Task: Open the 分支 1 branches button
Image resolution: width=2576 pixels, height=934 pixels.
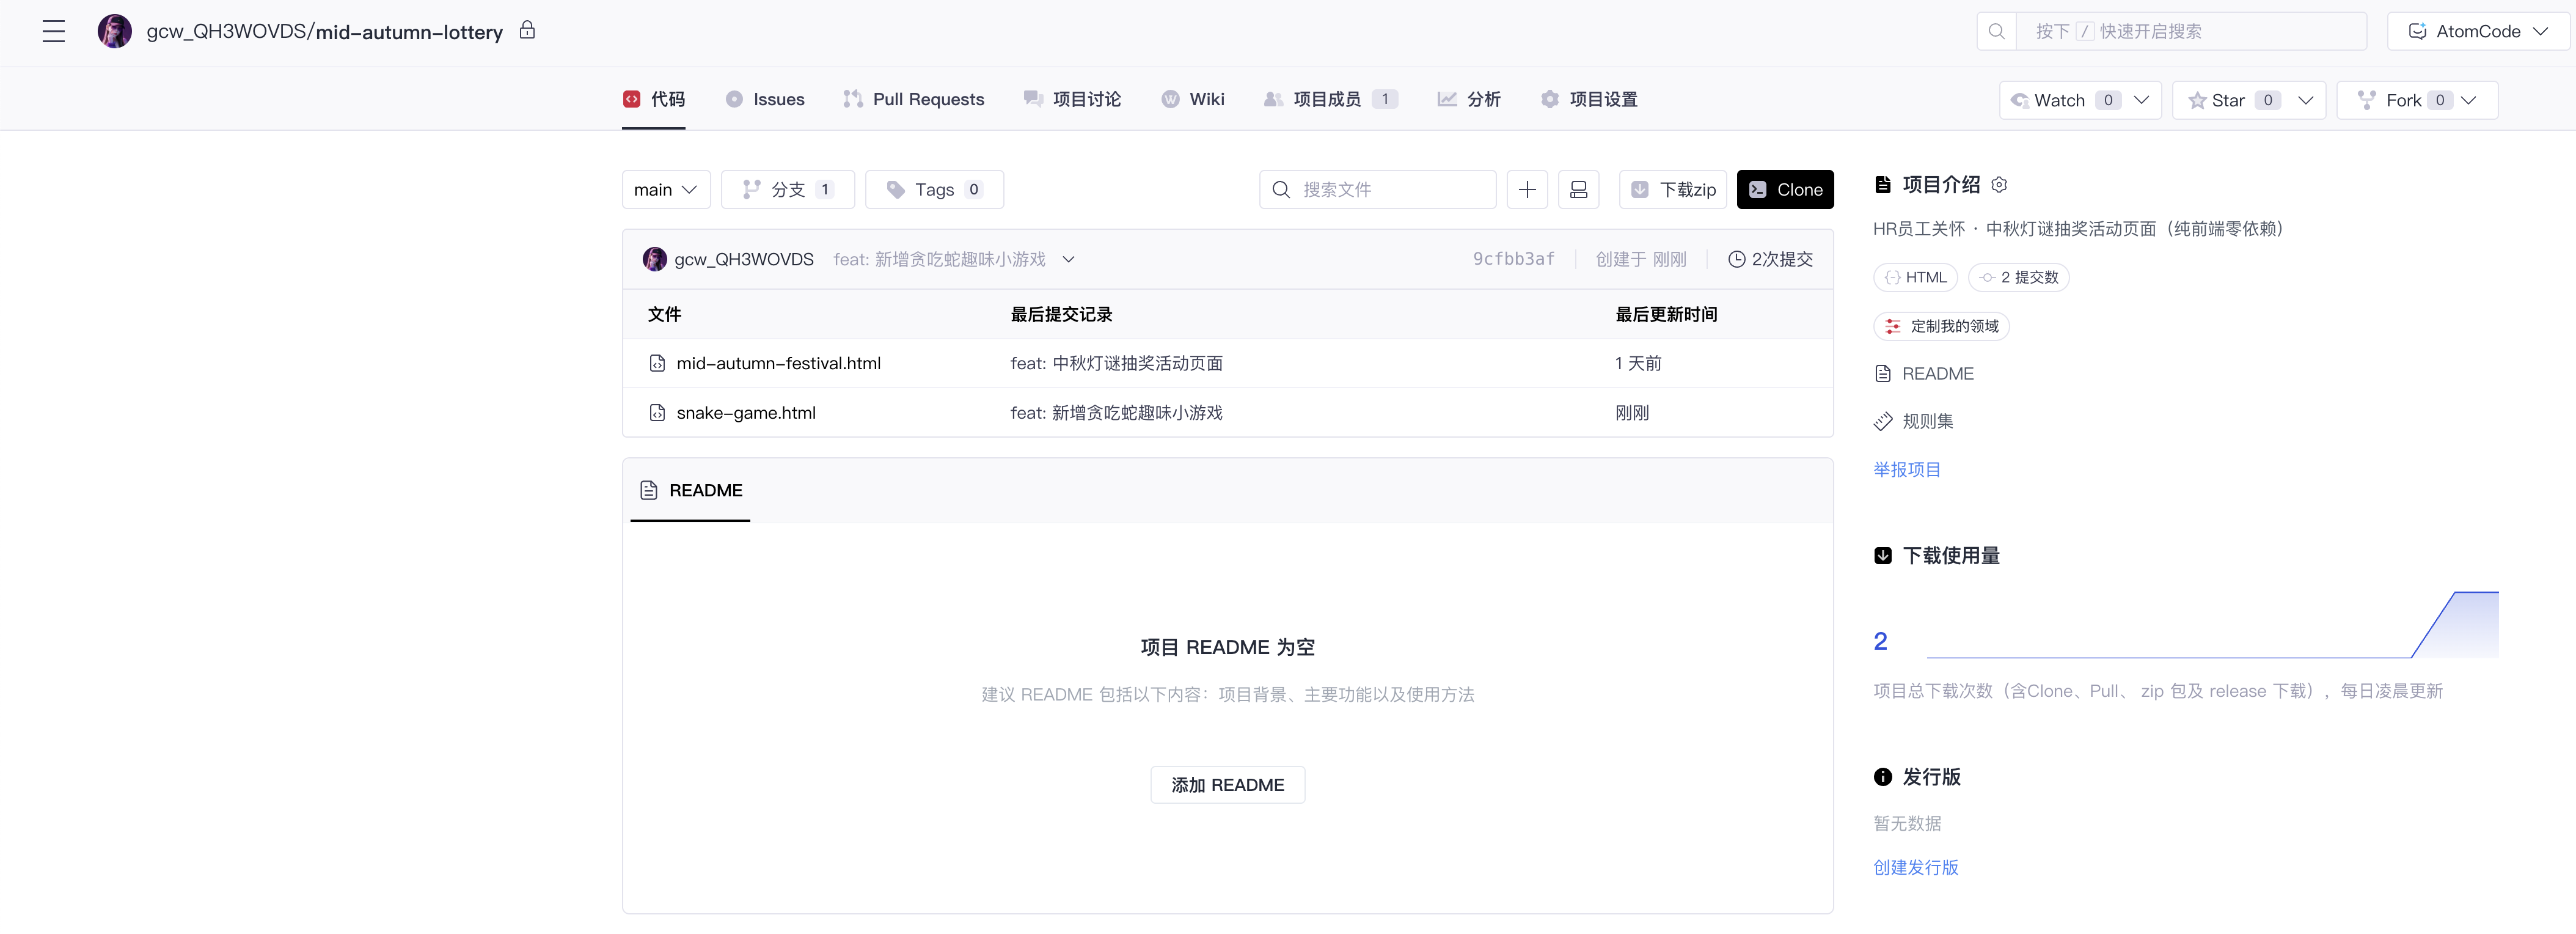Action: tap(788, 190)
